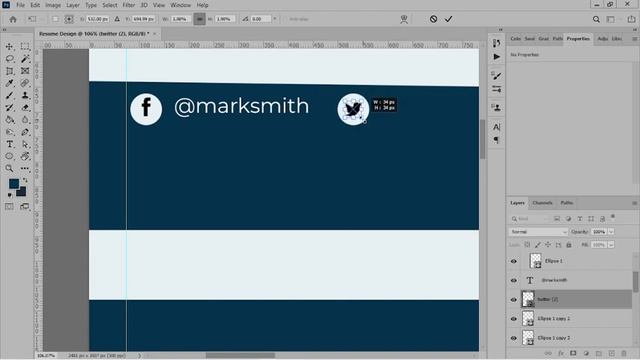Select the Brush tool
The image size is (640, 360).
(9, 96)
